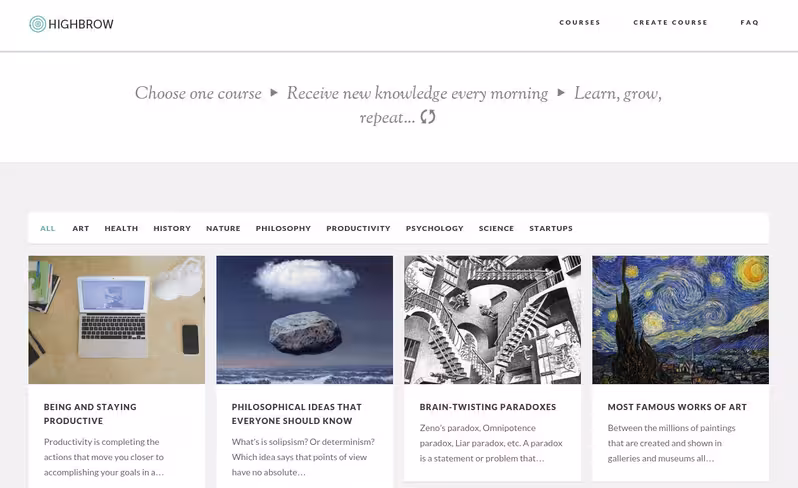798x488 pixels.
Task: Filter courses by Startups
Action: click(551, 228)
